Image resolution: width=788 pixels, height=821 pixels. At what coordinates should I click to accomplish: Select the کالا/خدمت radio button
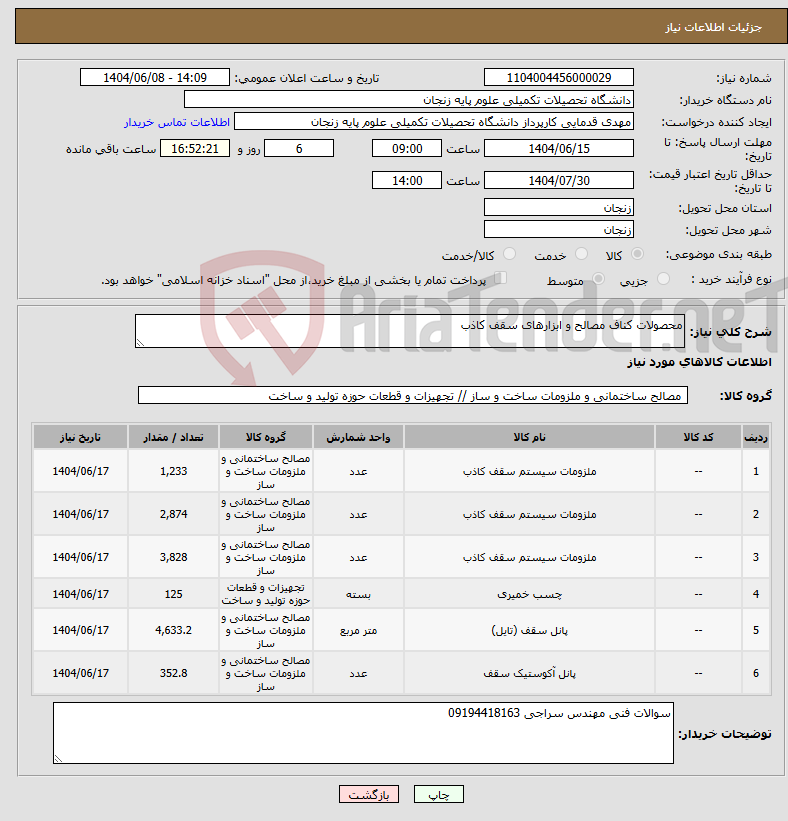509,254
